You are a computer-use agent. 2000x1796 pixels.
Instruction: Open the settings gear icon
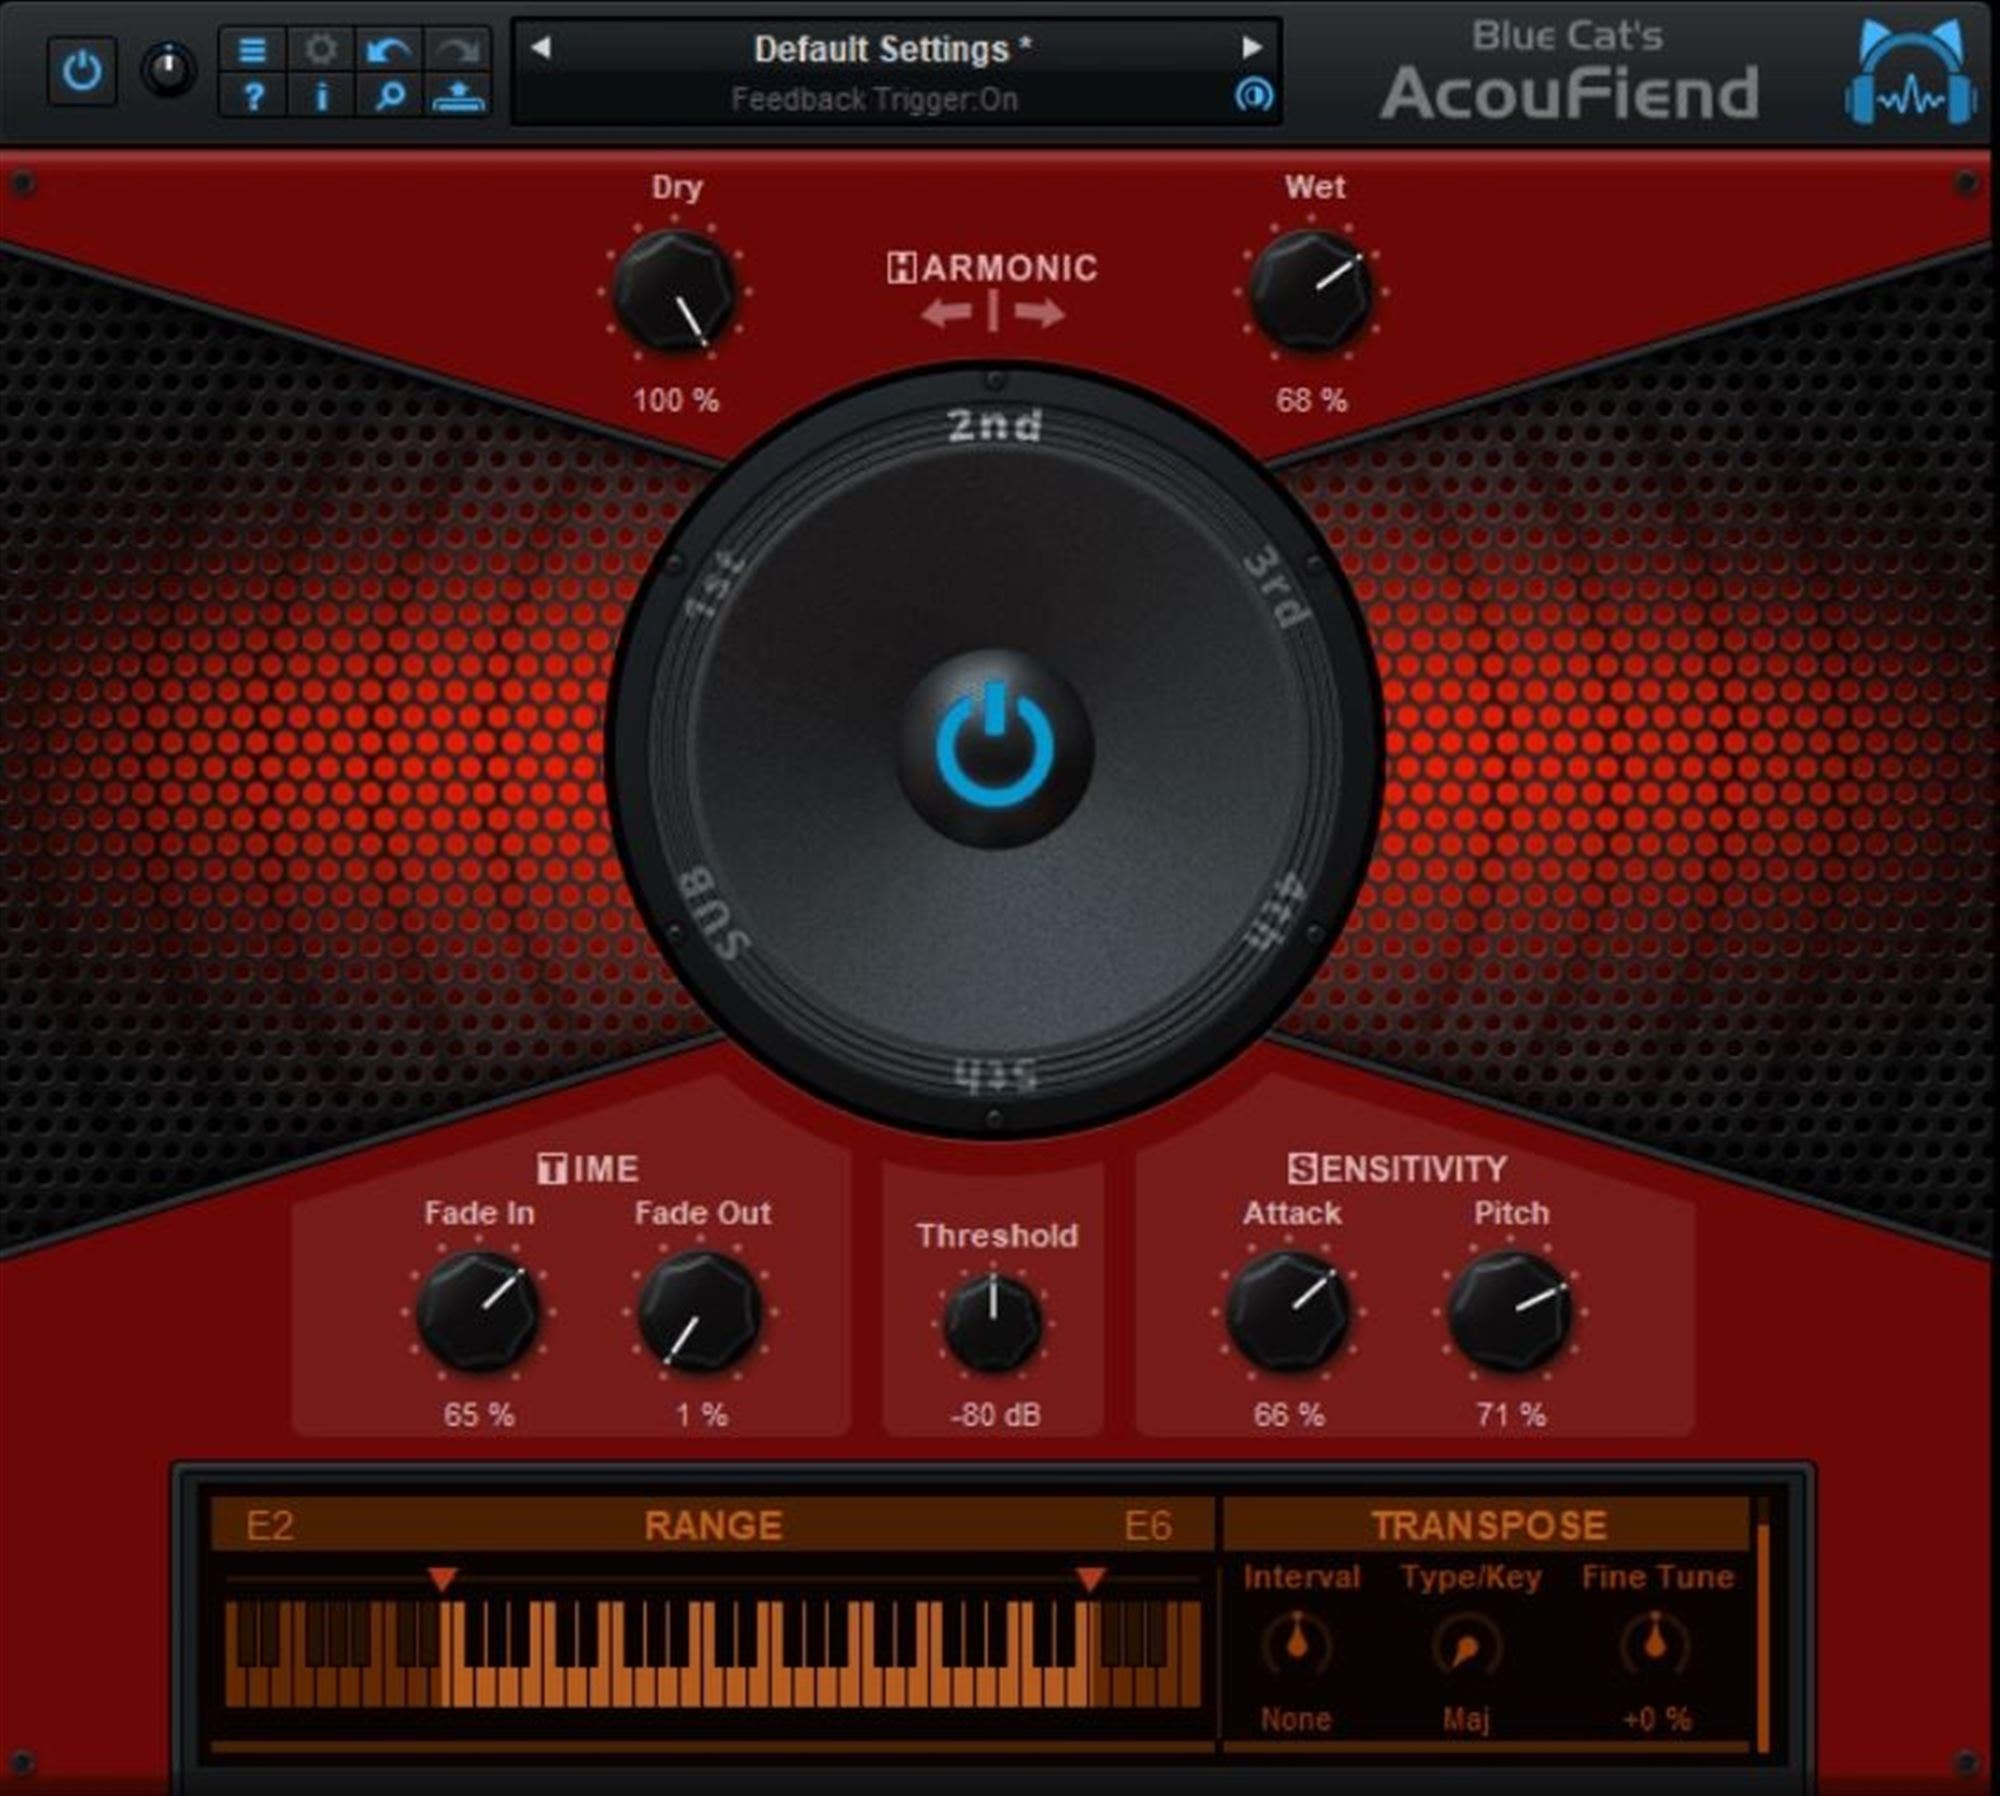(321, 49)
